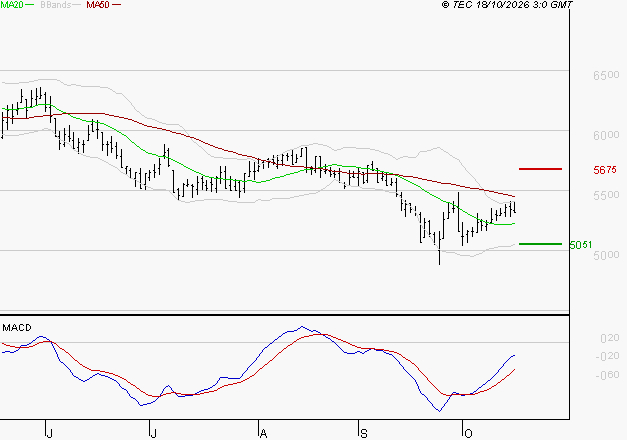Click the MACD -060 axis label

607,375
